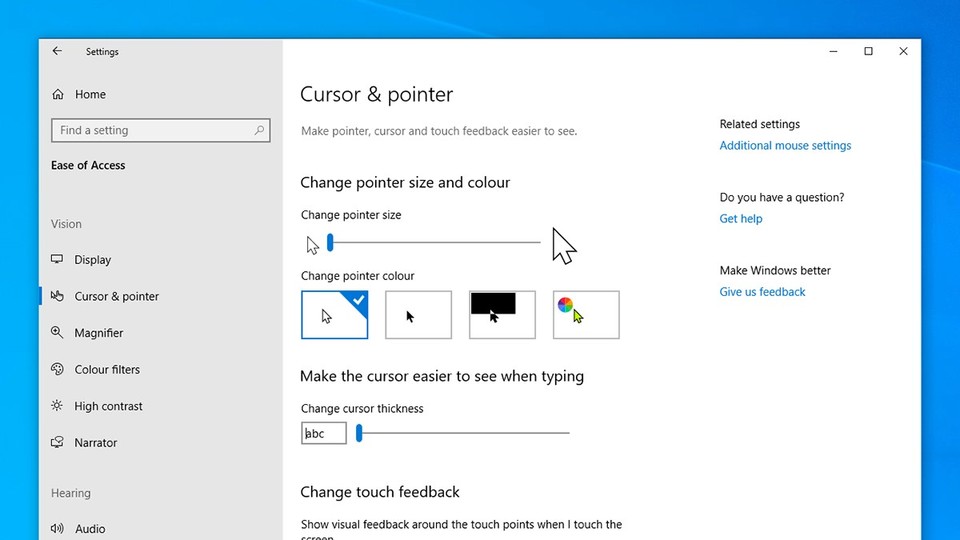
Task: Click the Change touch feedback heading
Action: click(380, 492)
